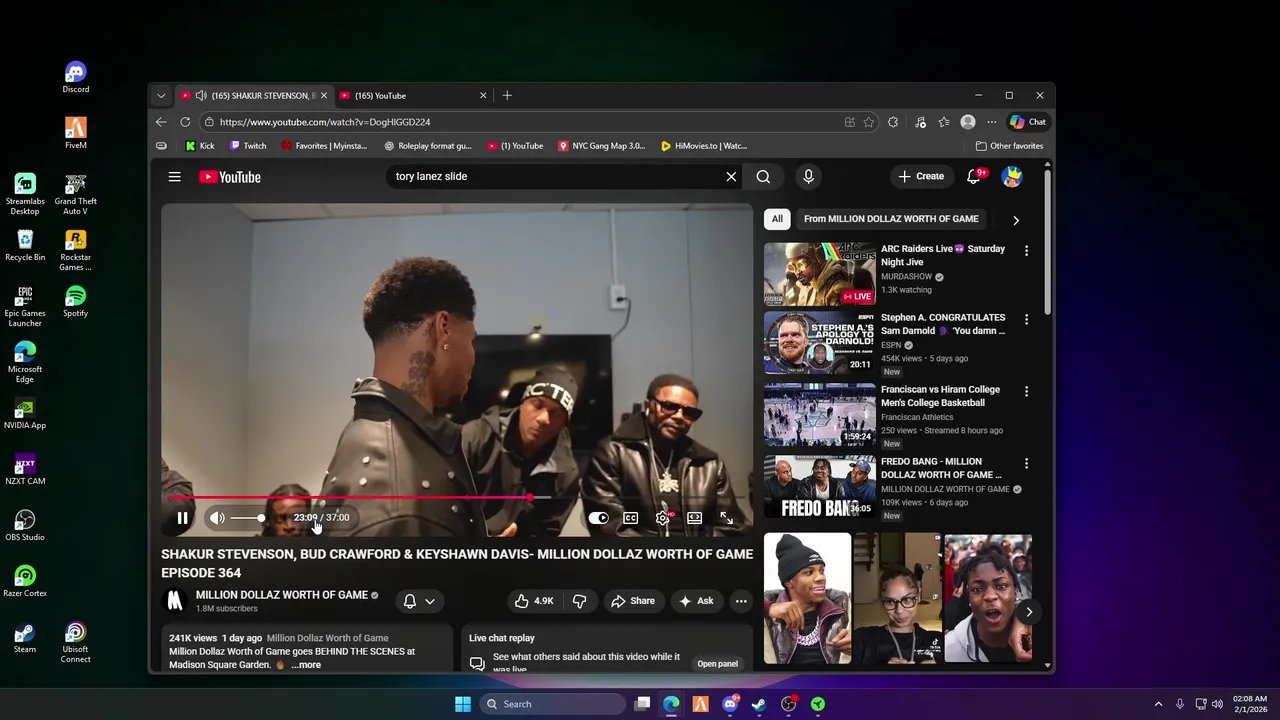Screen dimensions: 1280x720
Task: Open more actions menu under video
Action: point(741,601)
